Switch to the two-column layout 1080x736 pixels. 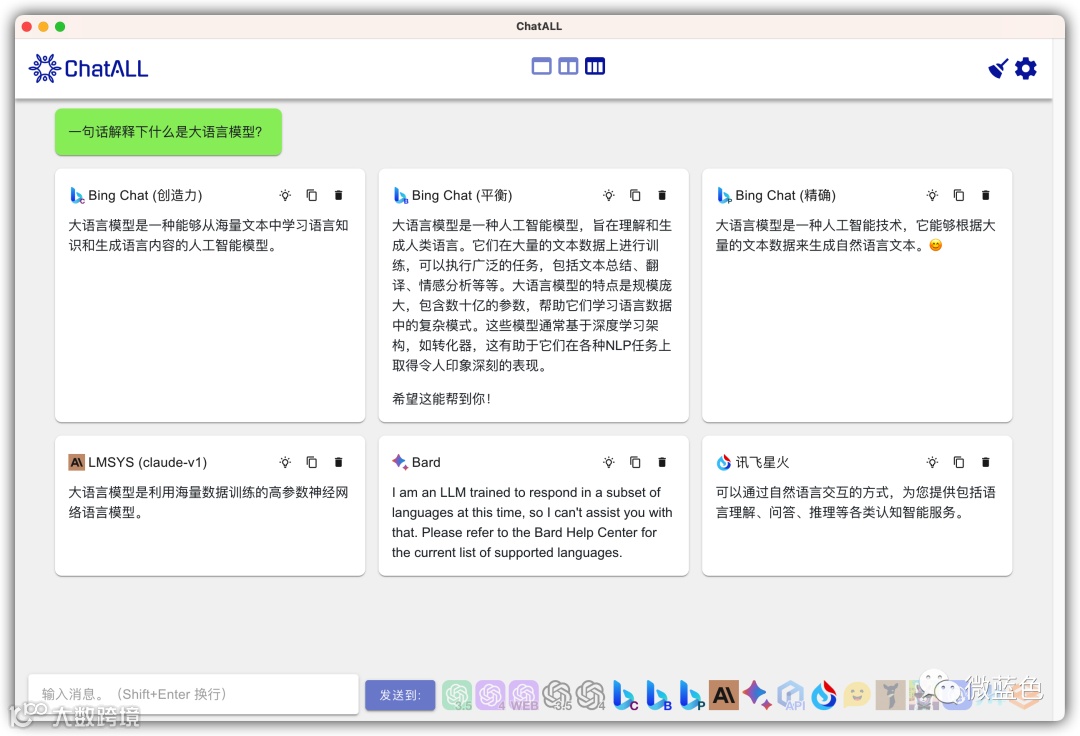(x=568, y=66)
